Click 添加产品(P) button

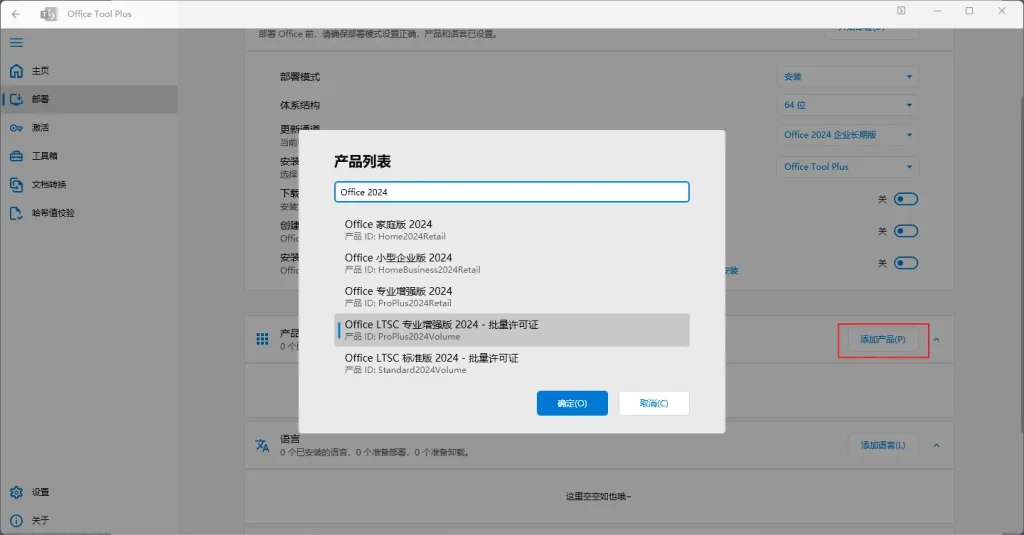click(x=883, y=340)
